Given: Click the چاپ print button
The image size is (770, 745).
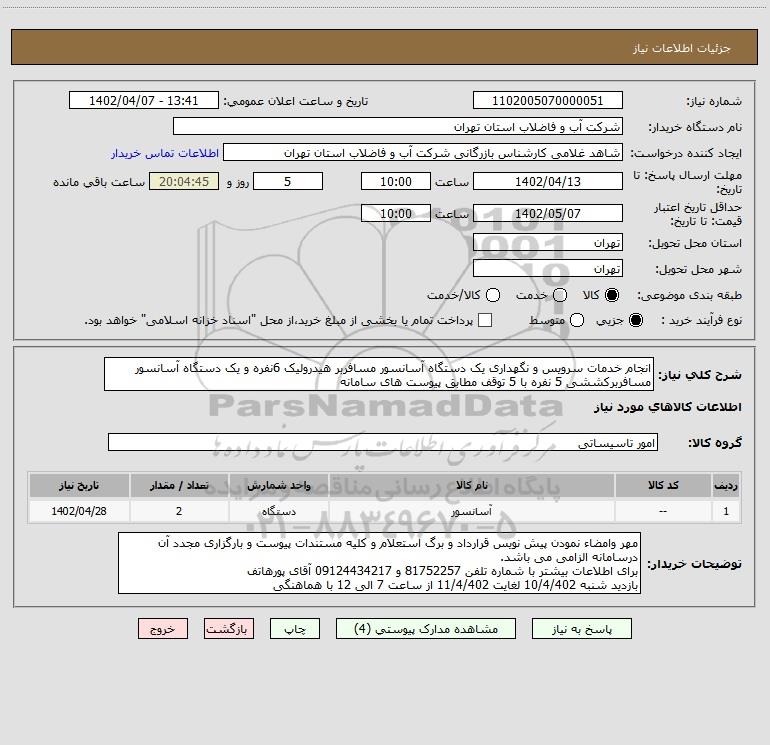Looking at the screenshot, I should pyautogui.click(x=295, y=629).
